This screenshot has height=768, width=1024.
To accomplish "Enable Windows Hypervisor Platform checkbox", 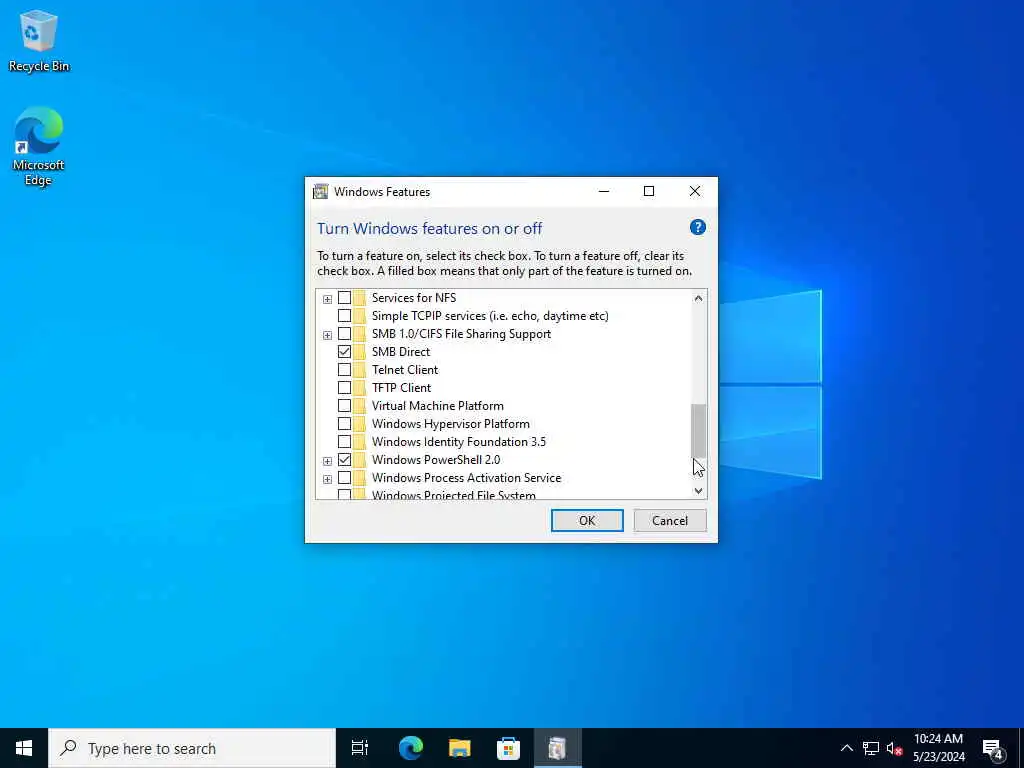I will click(344, 424).
